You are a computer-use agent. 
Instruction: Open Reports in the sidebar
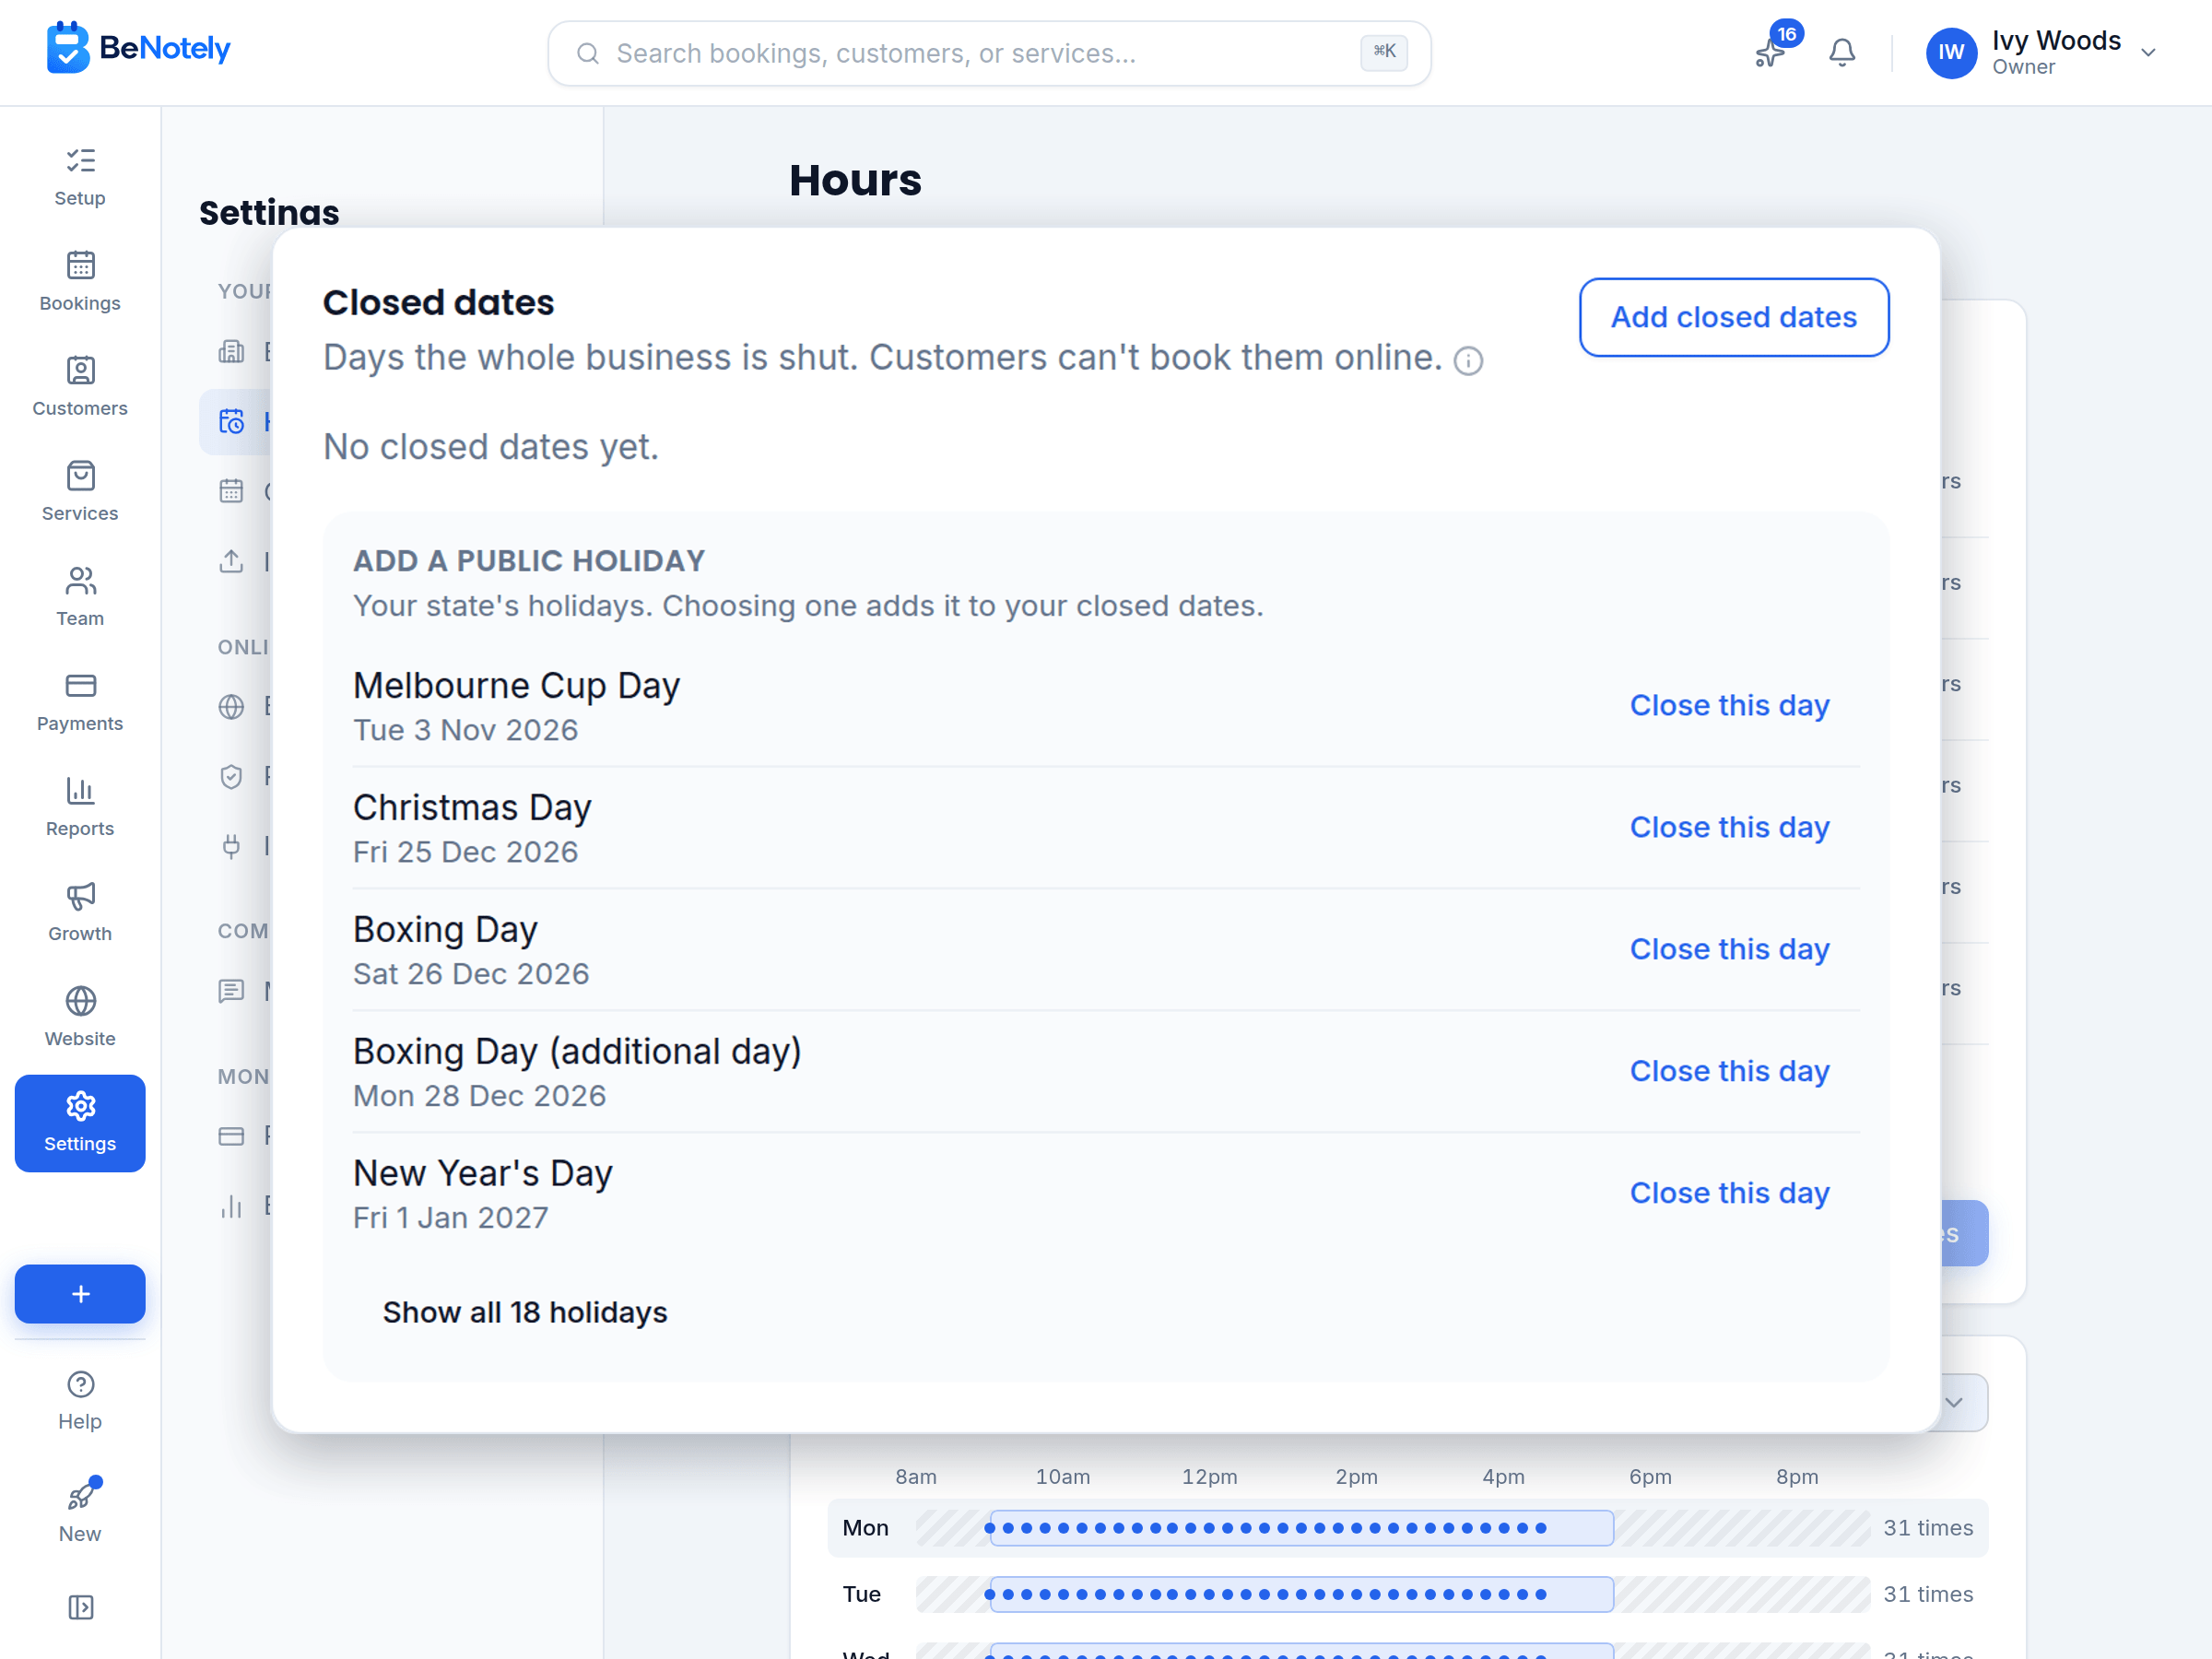pyautogui.click(x=80, y=806)
